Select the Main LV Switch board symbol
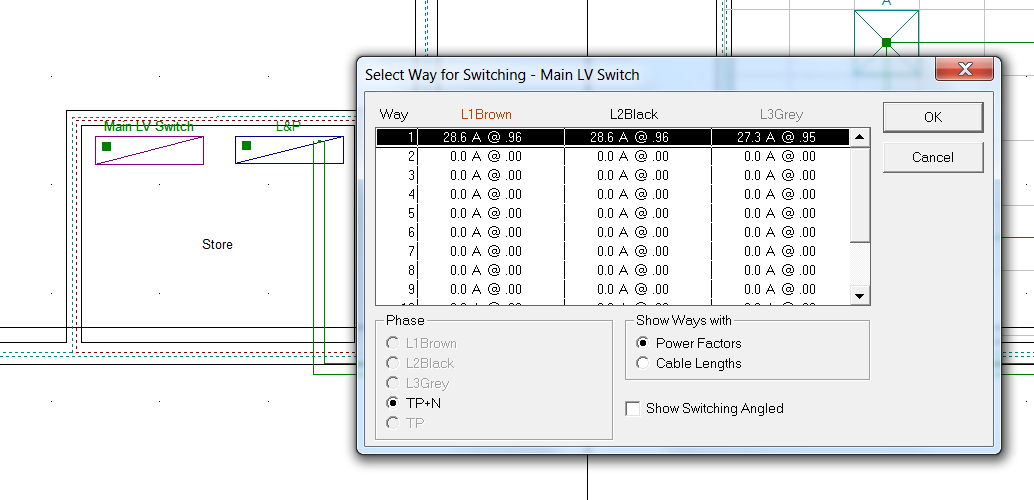 (x=150, y=150)
